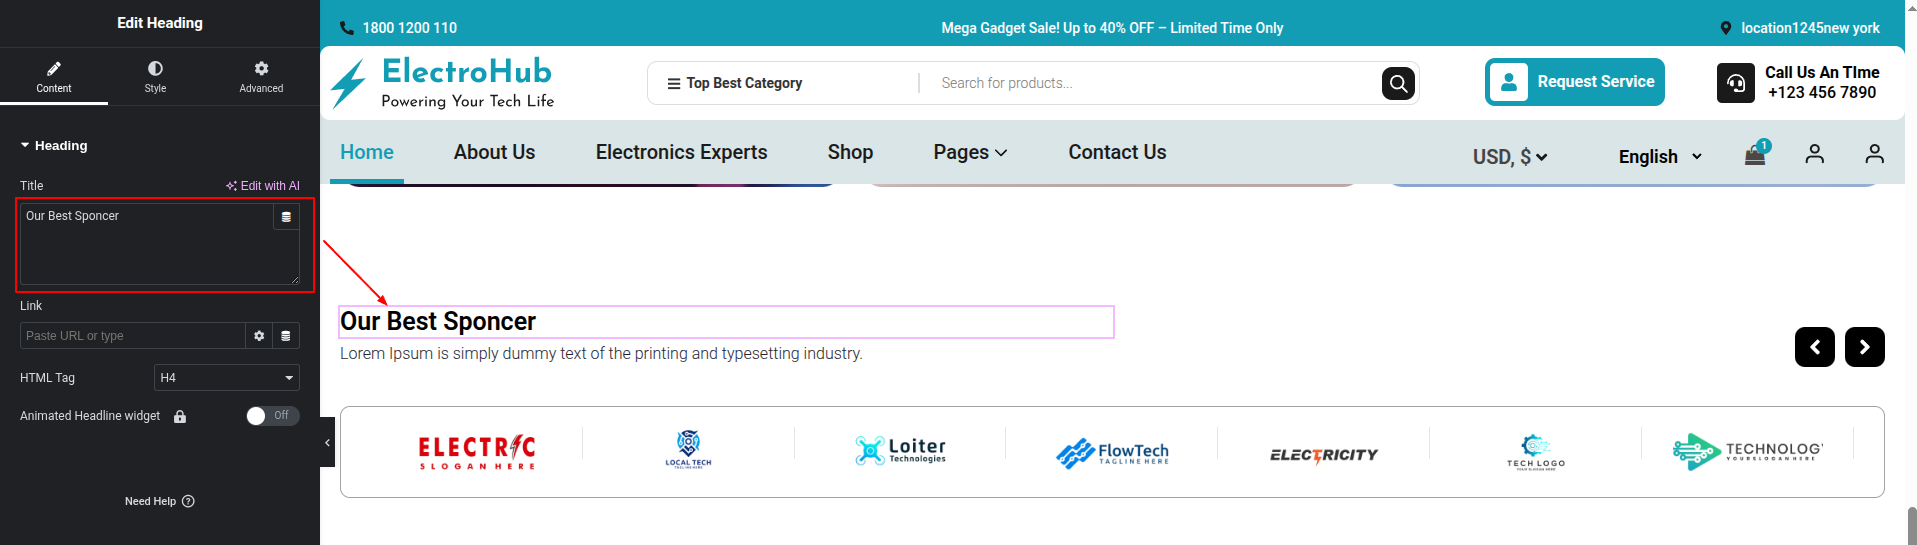Image resolution: width=1917 pixels, height=545 pixels.
Task: Click Edit with AI link
Action: pos(263,186)
